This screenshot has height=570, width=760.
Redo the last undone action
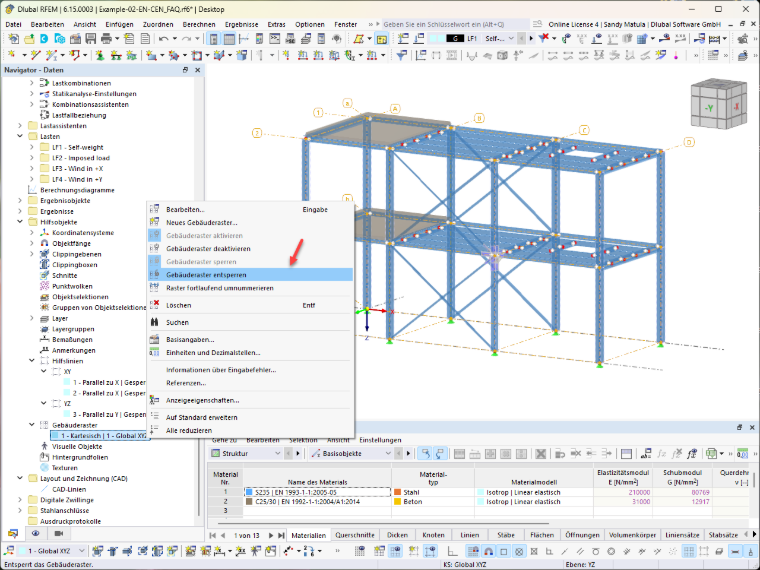tap(187, 39)
